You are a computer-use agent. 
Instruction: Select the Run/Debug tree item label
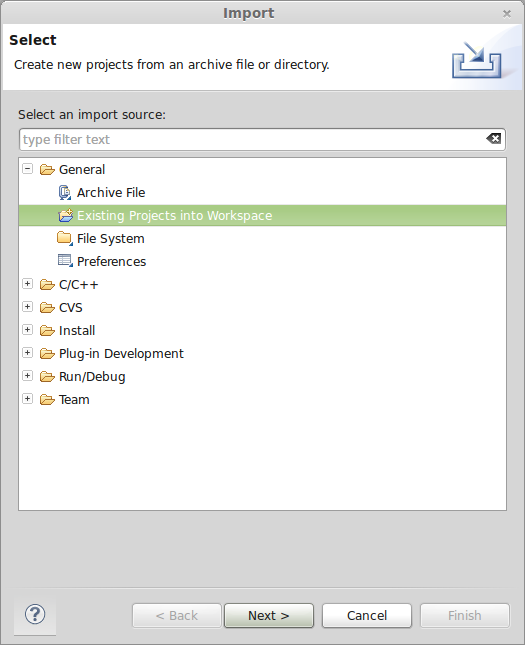point(92,376)
